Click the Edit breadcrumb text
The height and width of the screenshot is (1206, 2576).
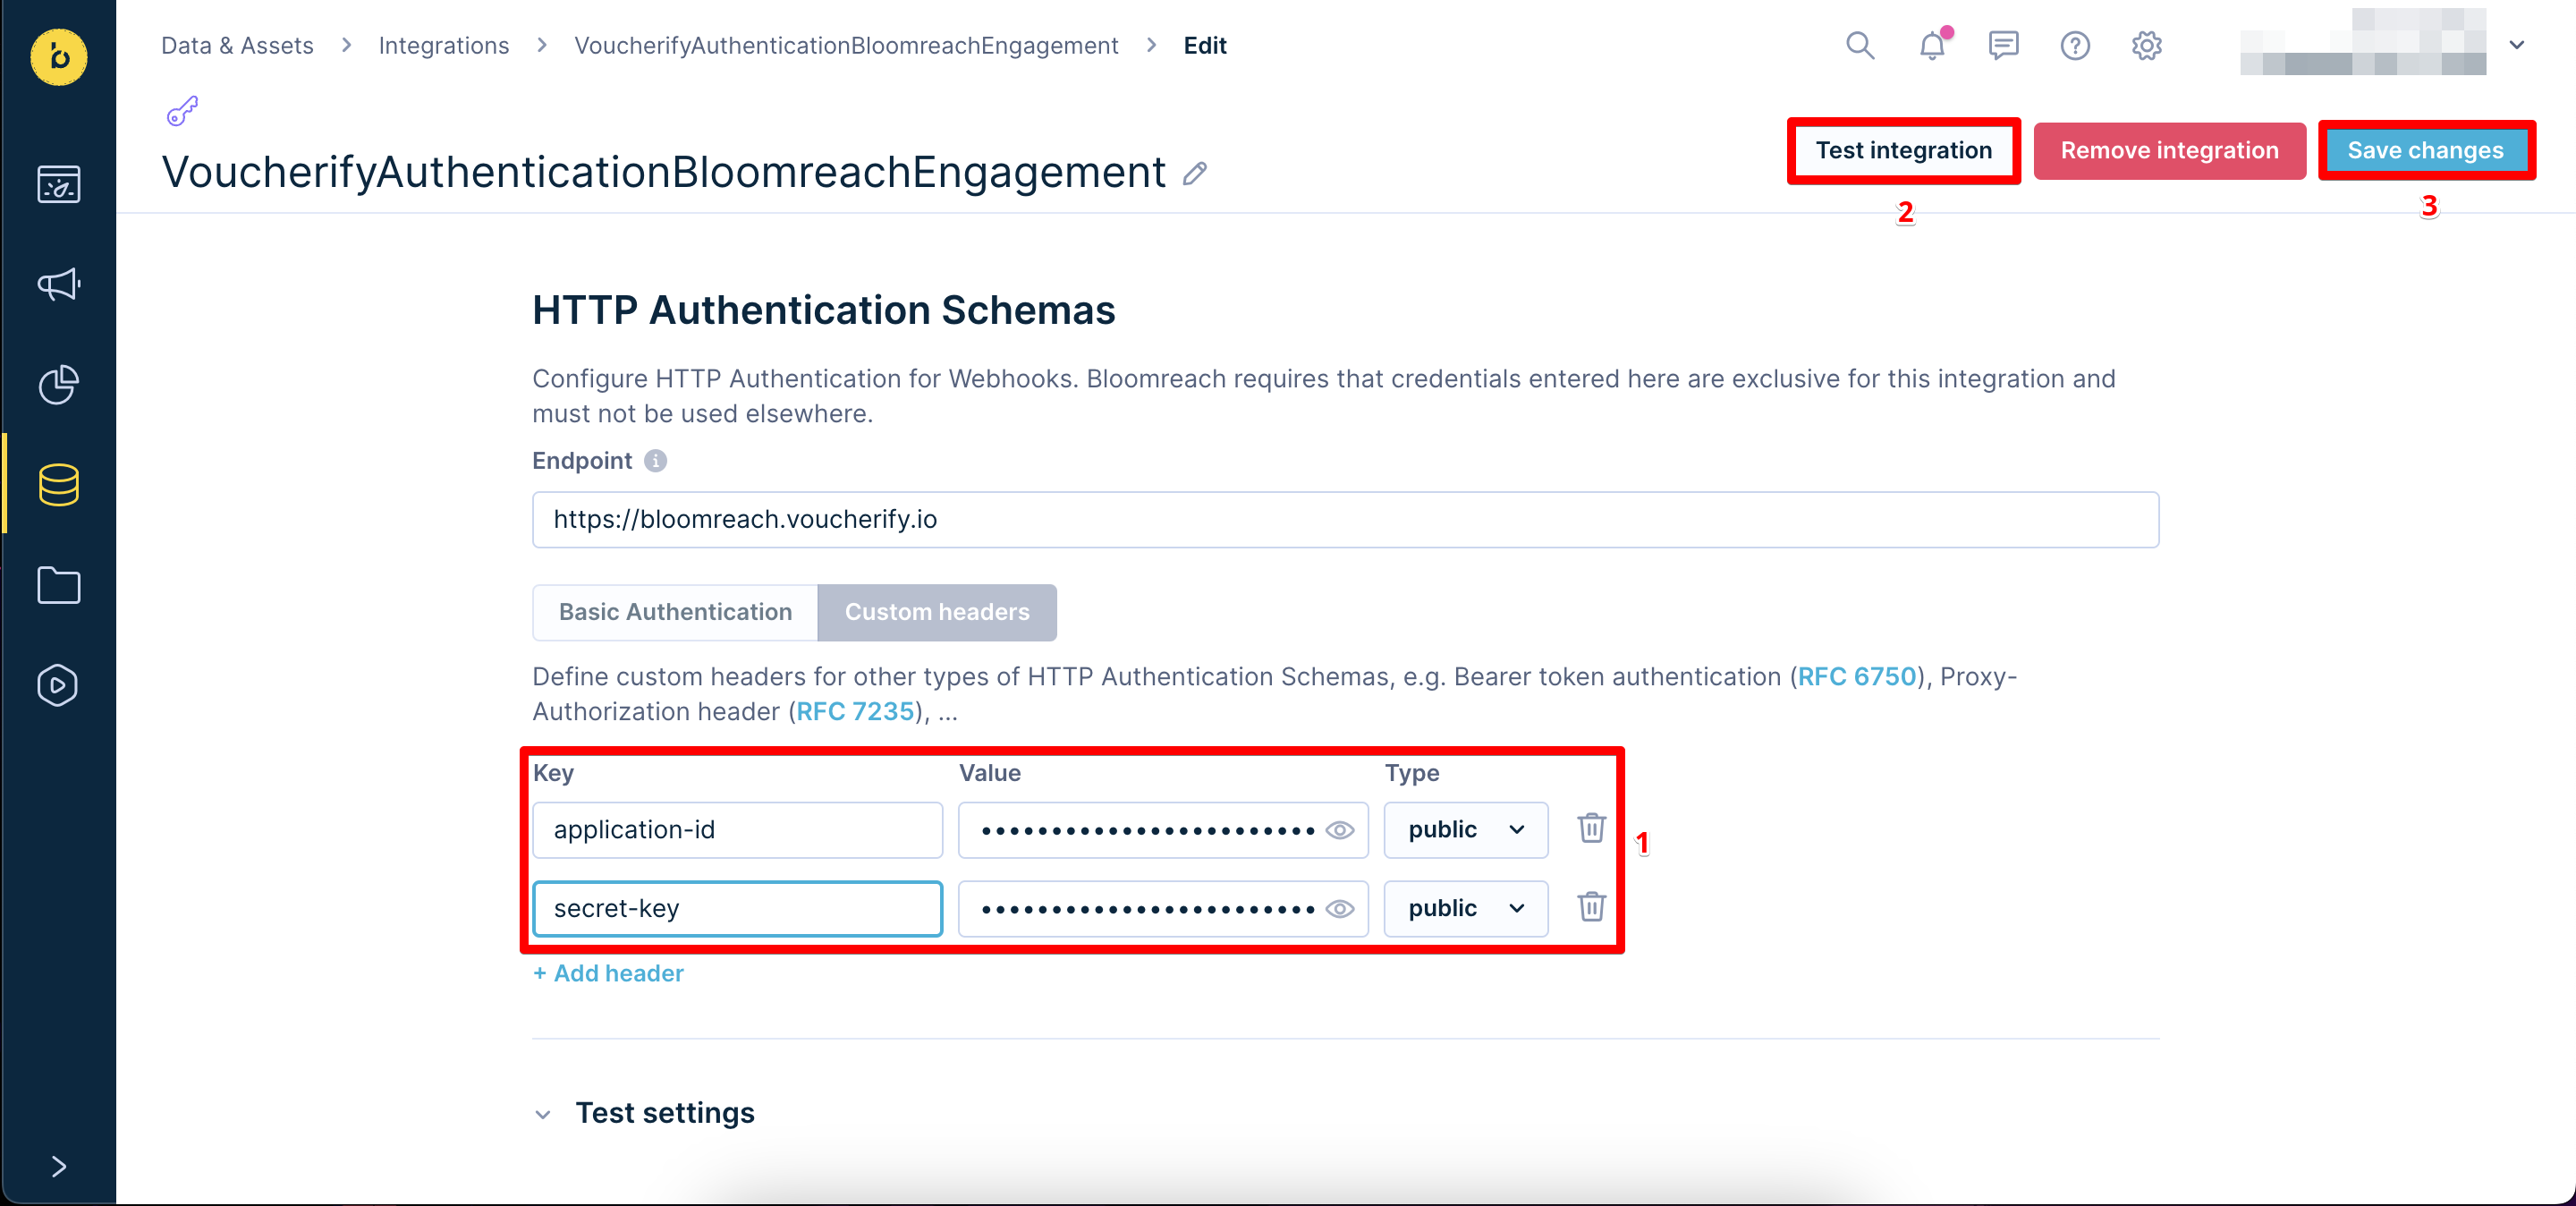[1204, 45]
